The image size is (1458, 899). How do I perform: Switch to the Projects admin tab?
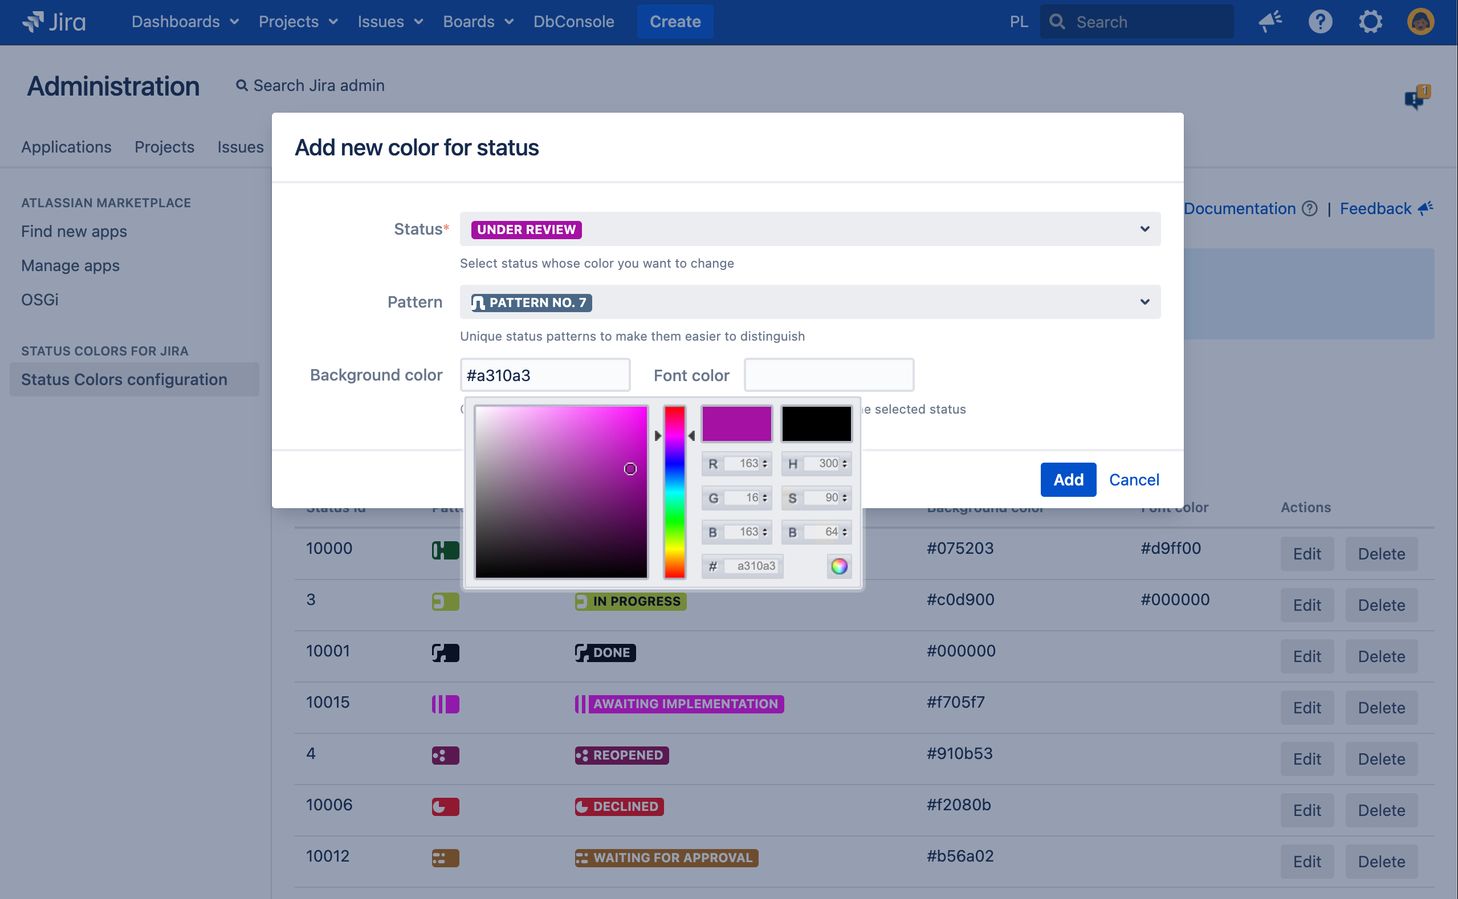164,147
